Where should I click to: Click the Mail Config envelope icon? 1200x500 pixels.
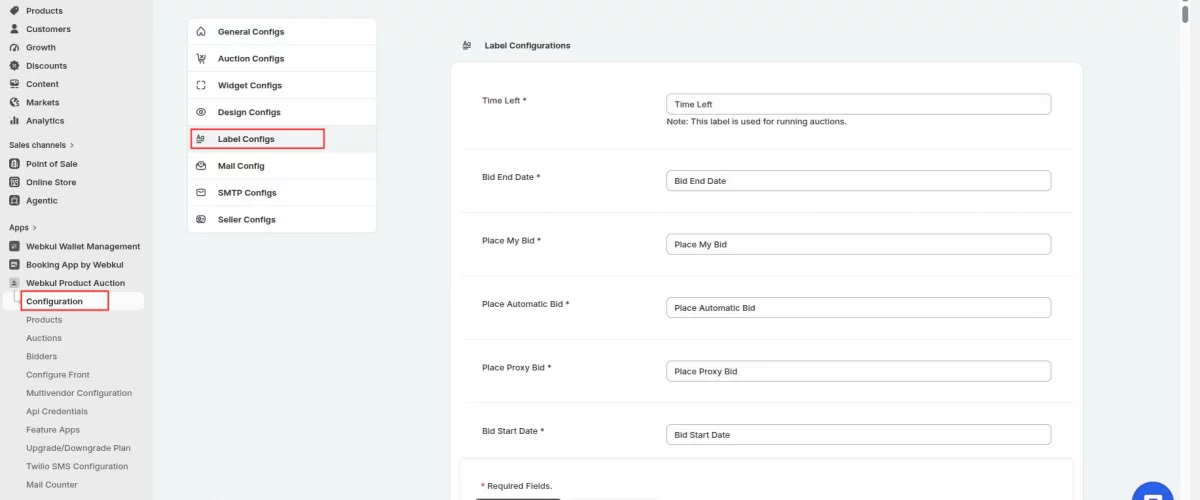[201, 166]
